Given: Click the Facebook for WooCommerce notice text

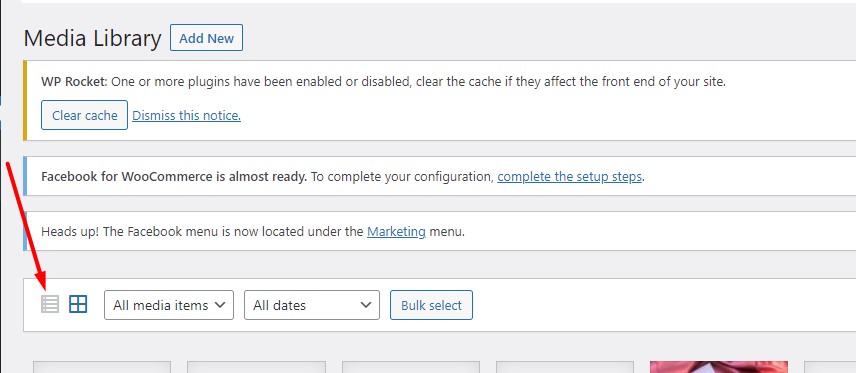Looking at the screenshot, I should click(343, 176).
